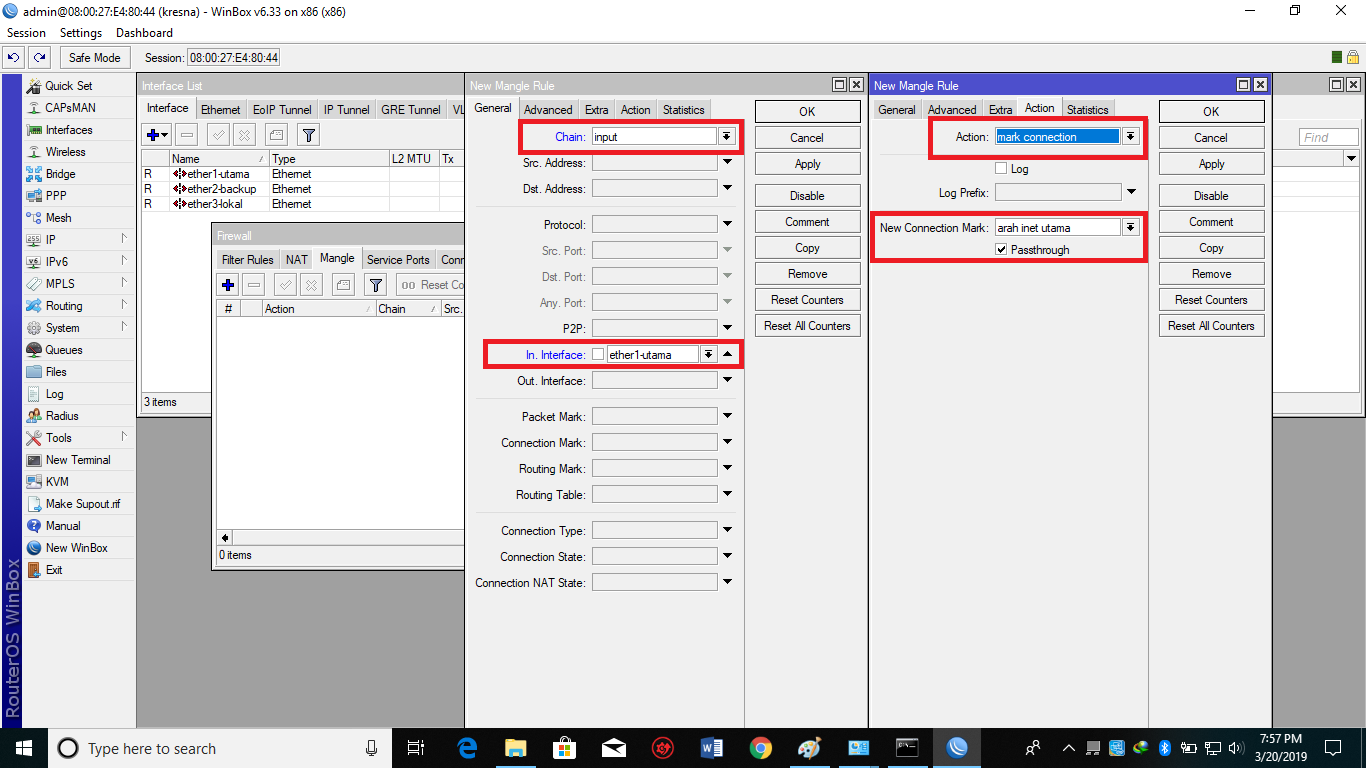The width and height of the screenshot is (1366, 768).
Task: Open the Settings menu
Action: pos(81,33)
